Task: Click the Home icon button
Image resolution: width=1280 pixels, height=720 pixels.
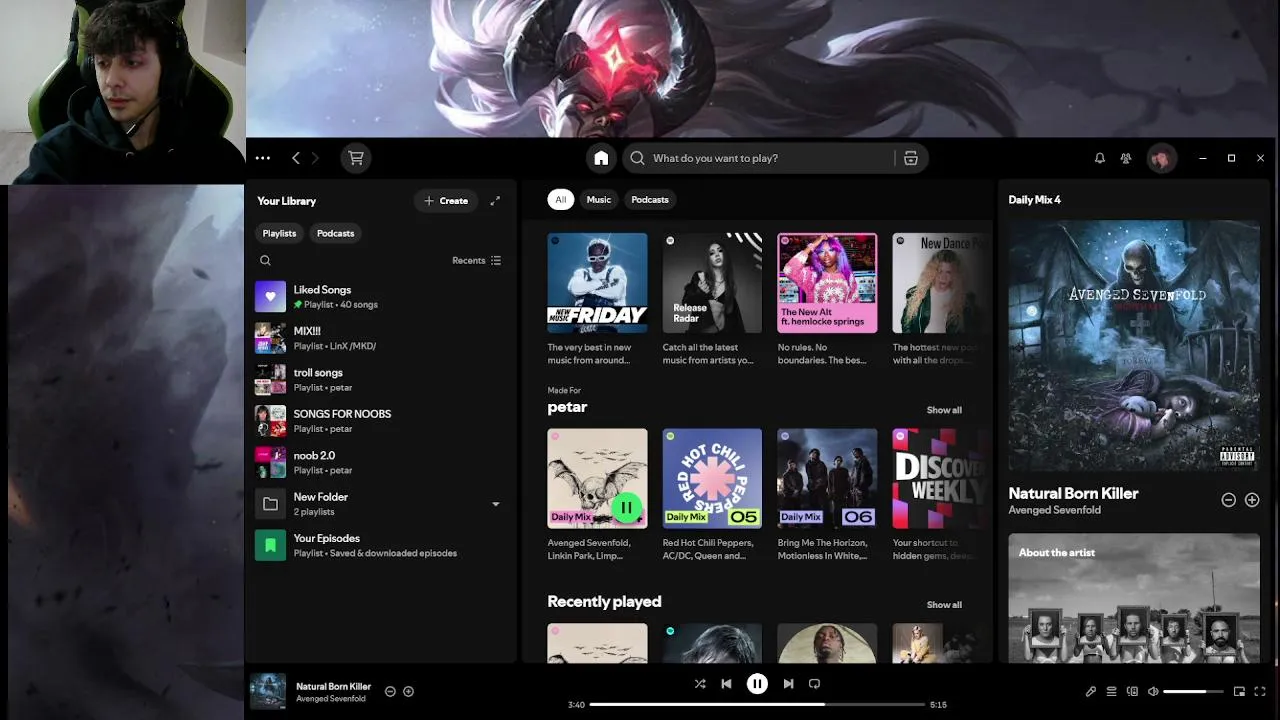Action: pos(601,158)
